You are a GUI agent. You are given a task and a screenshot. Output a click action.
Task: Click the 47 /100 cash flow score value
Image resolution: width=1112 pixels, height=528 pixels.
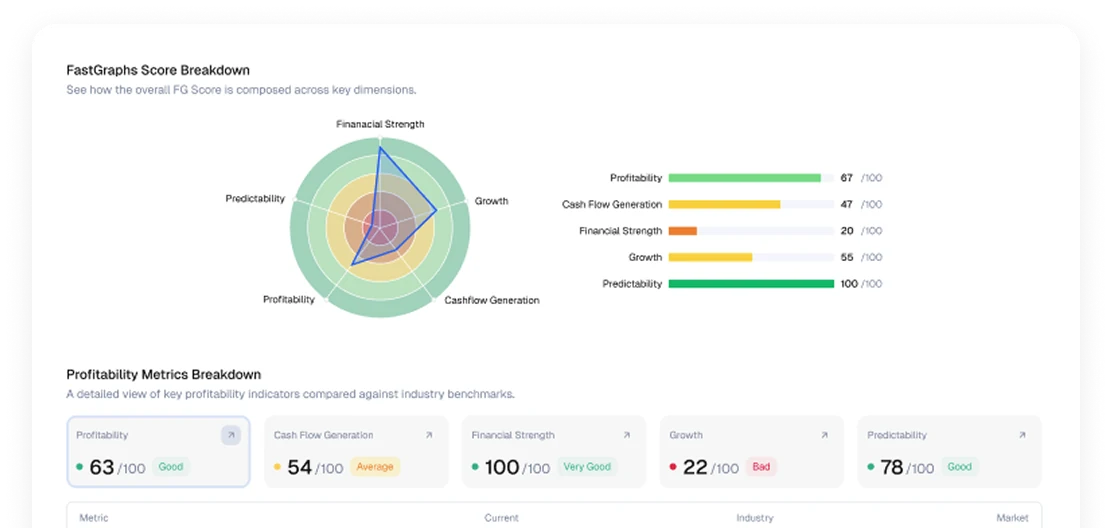tap(861, 204)
